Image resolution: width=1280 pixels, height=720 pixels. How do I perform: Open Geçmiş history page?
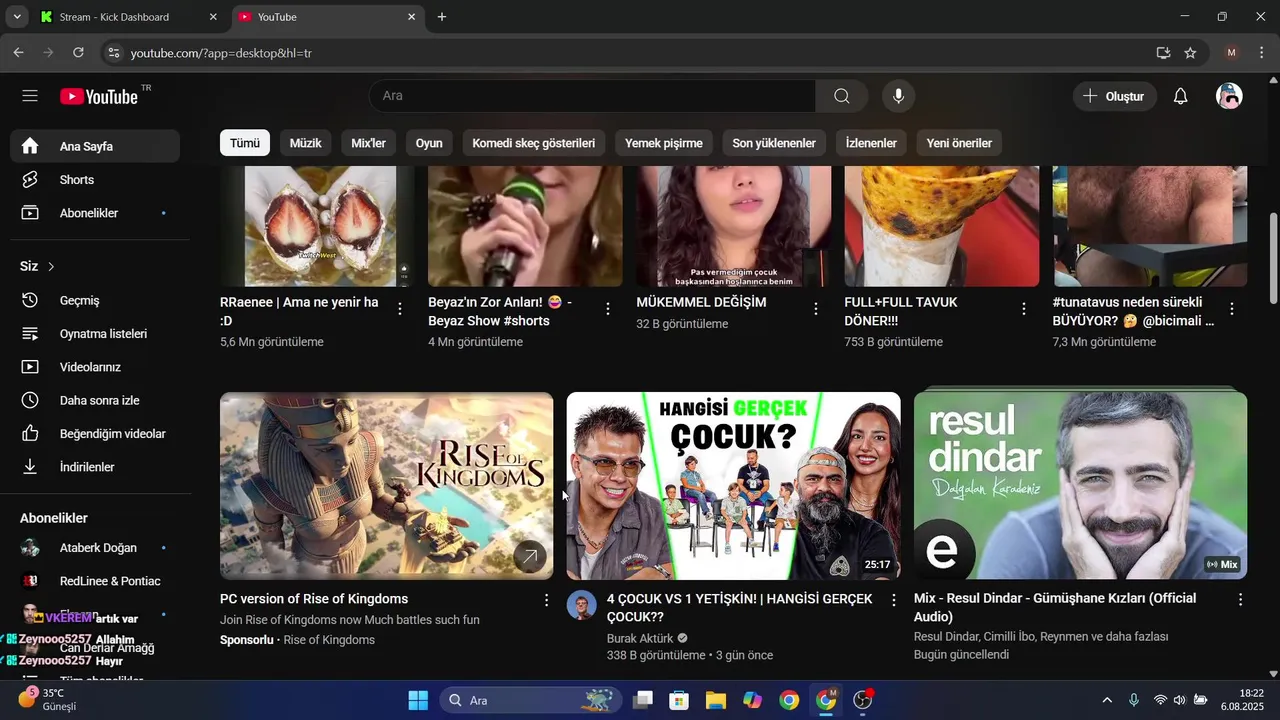(x=95, y=300)
